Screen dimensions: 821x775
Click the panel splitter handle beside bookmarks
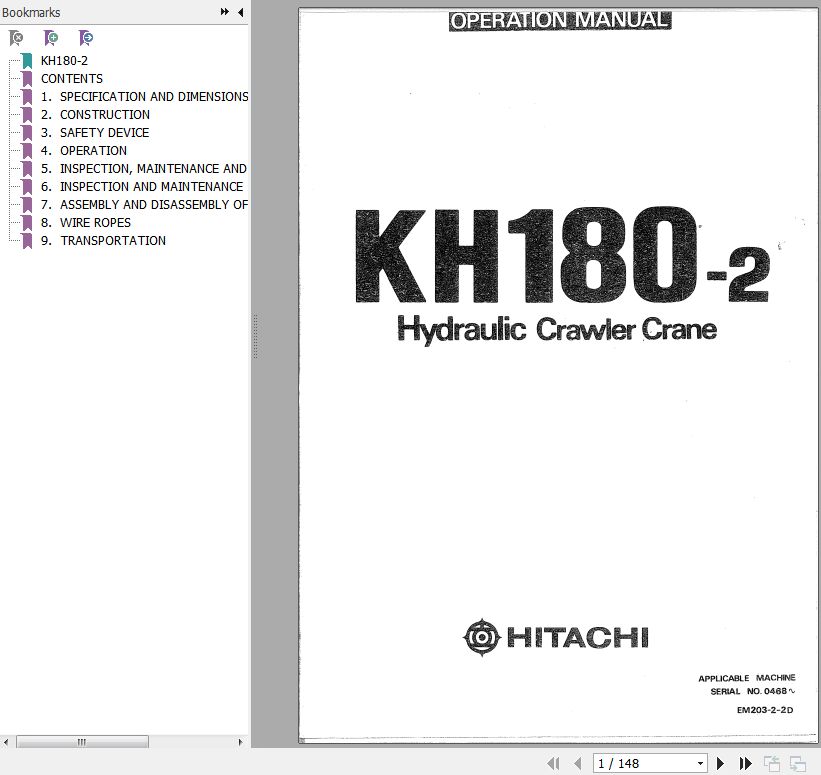(255, 336)
